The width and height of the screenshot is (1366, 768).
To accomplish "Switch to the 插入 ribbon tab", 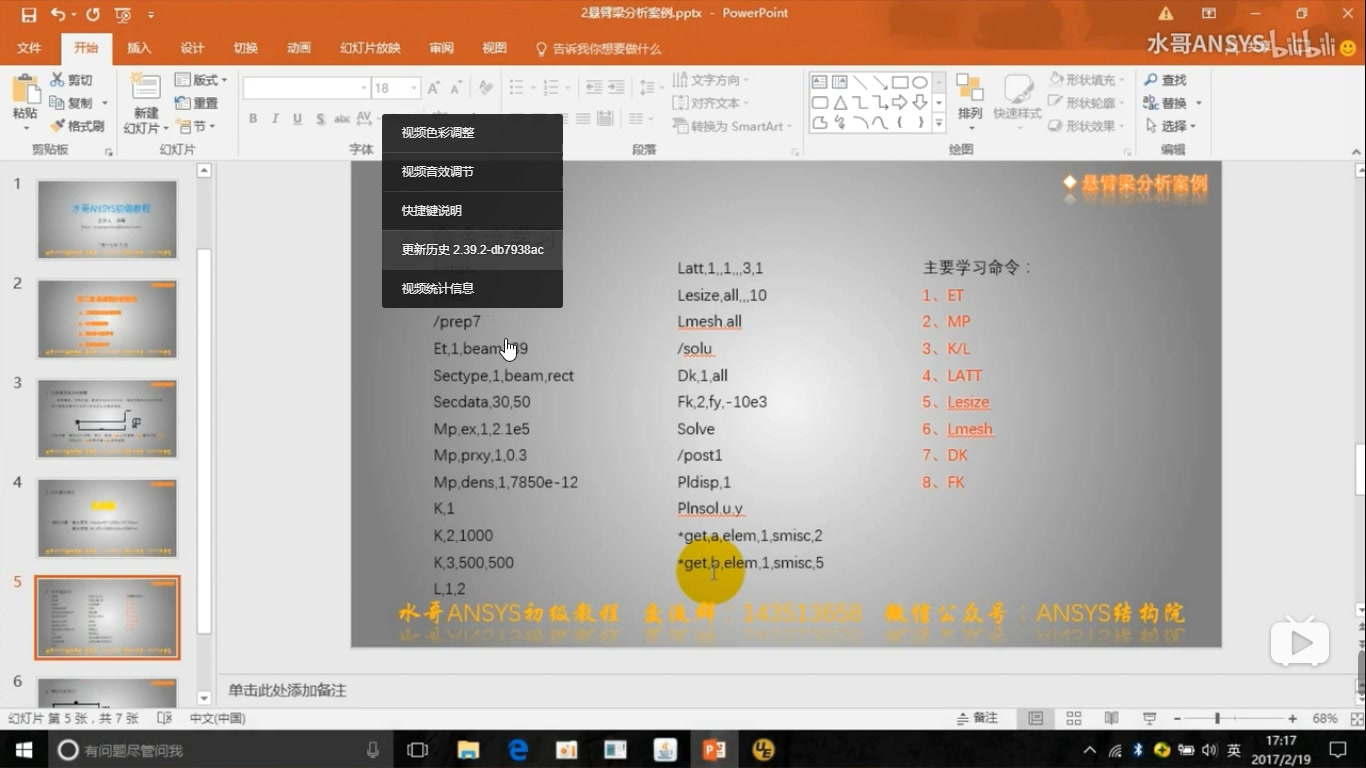I will tap(138, 47).
